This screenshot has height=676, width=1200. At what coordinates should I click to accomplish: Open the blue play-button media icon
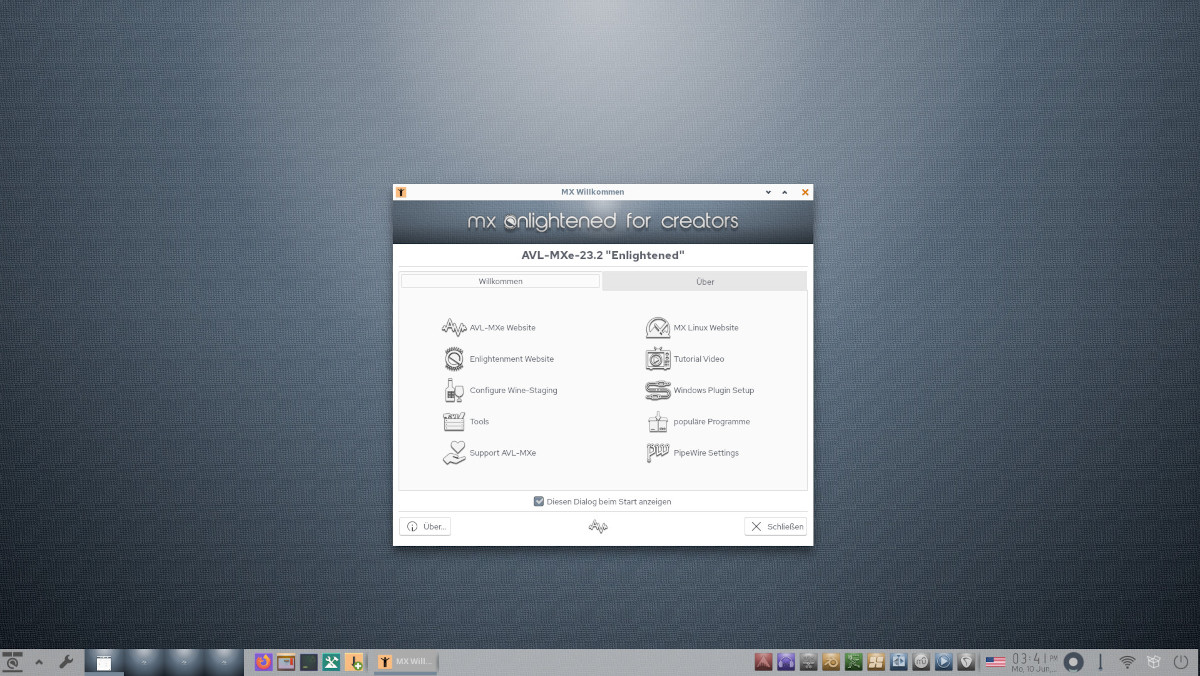943,662
